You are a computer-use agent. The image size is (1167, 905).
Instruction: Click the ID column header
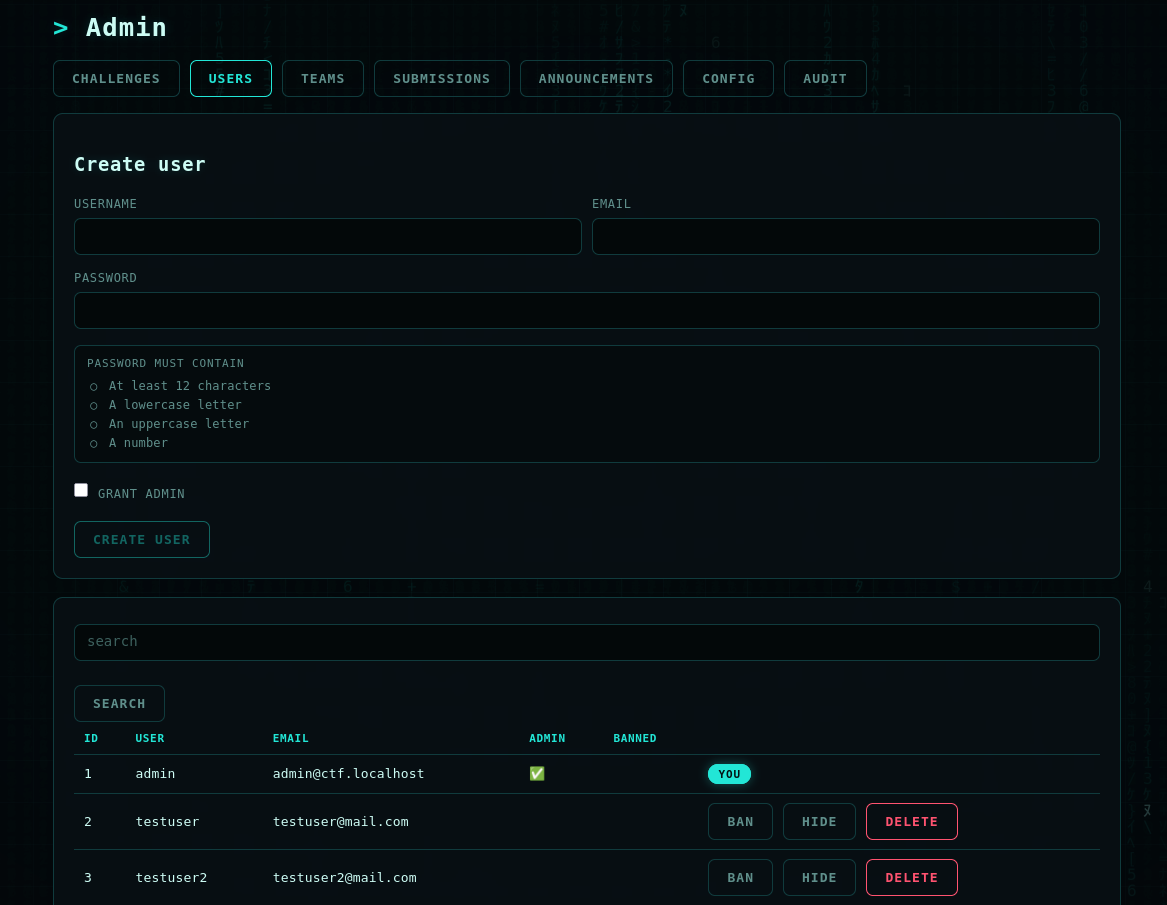pos(91,738)
